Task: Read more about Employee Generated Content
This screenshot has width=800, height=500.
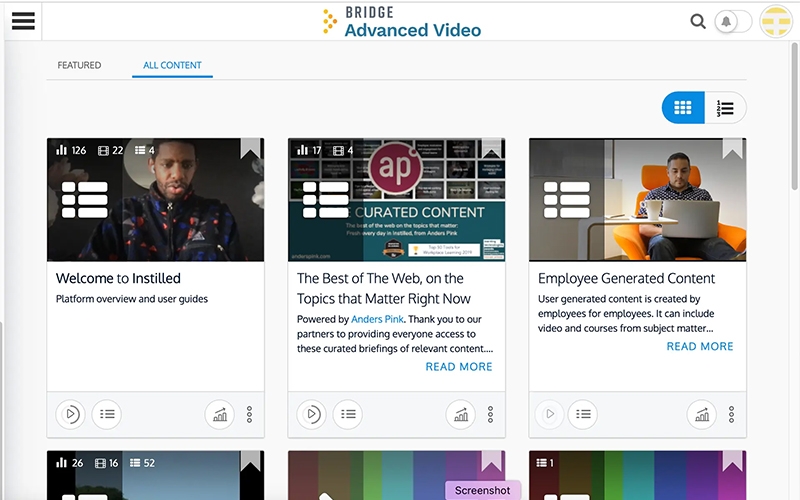Action: (x=699, y=346)
